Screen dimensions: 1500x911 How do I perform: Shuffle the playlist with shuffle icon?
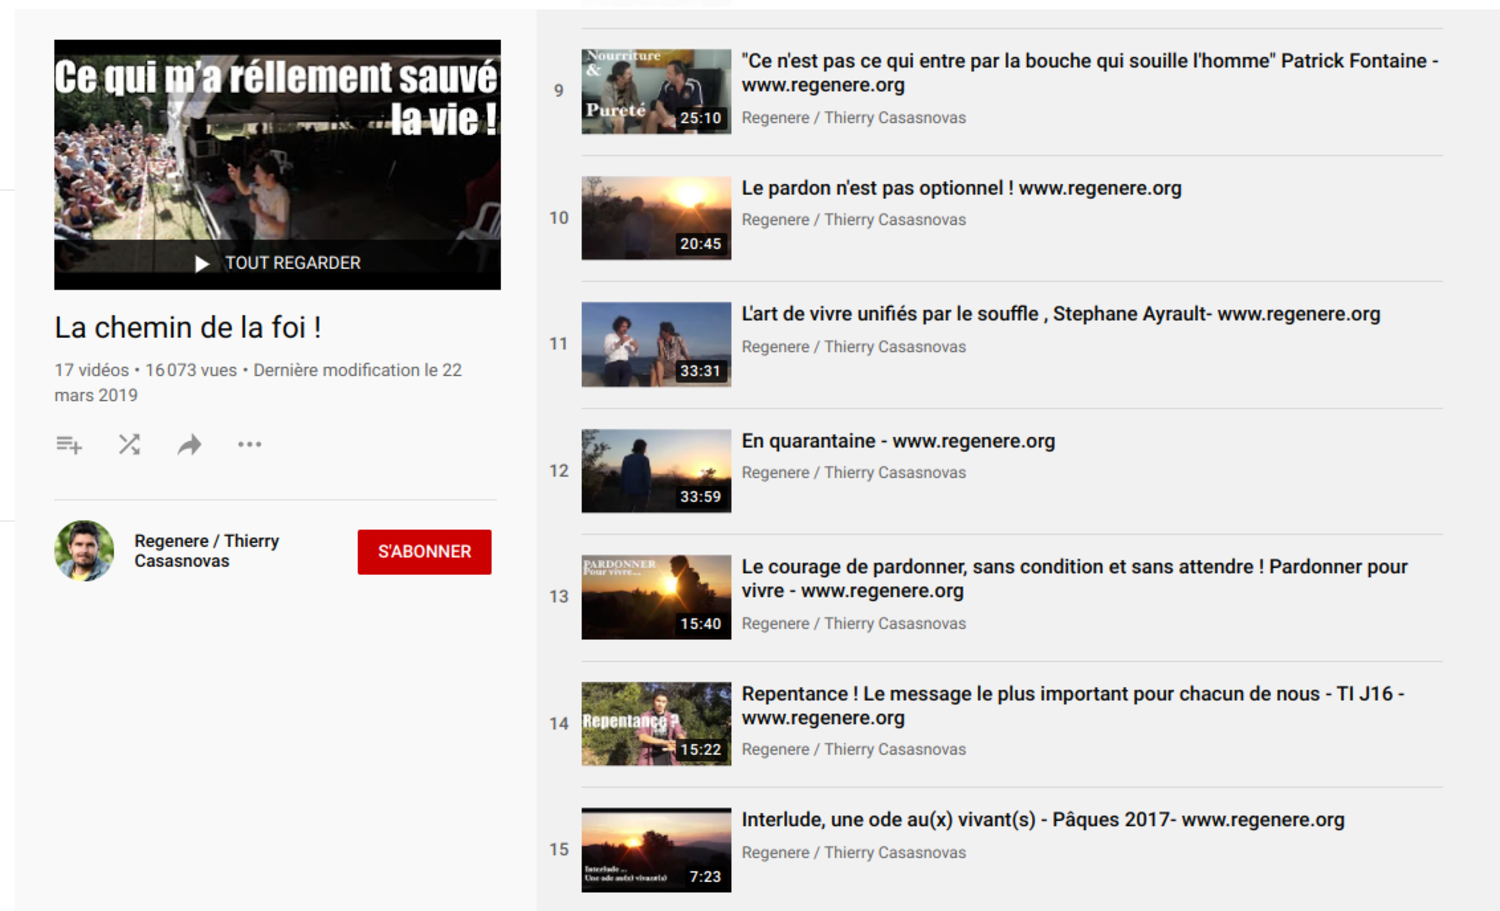(x=129, y=445)
